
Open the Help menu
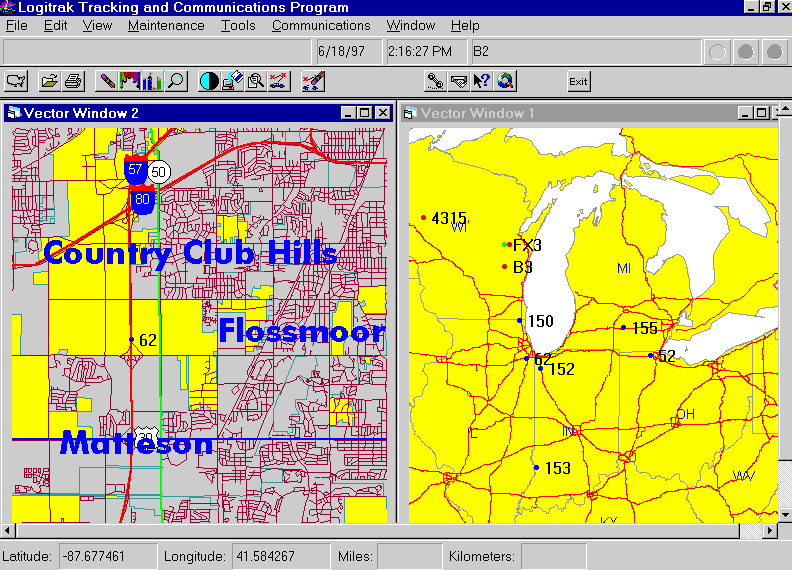[x=465, y=25]
